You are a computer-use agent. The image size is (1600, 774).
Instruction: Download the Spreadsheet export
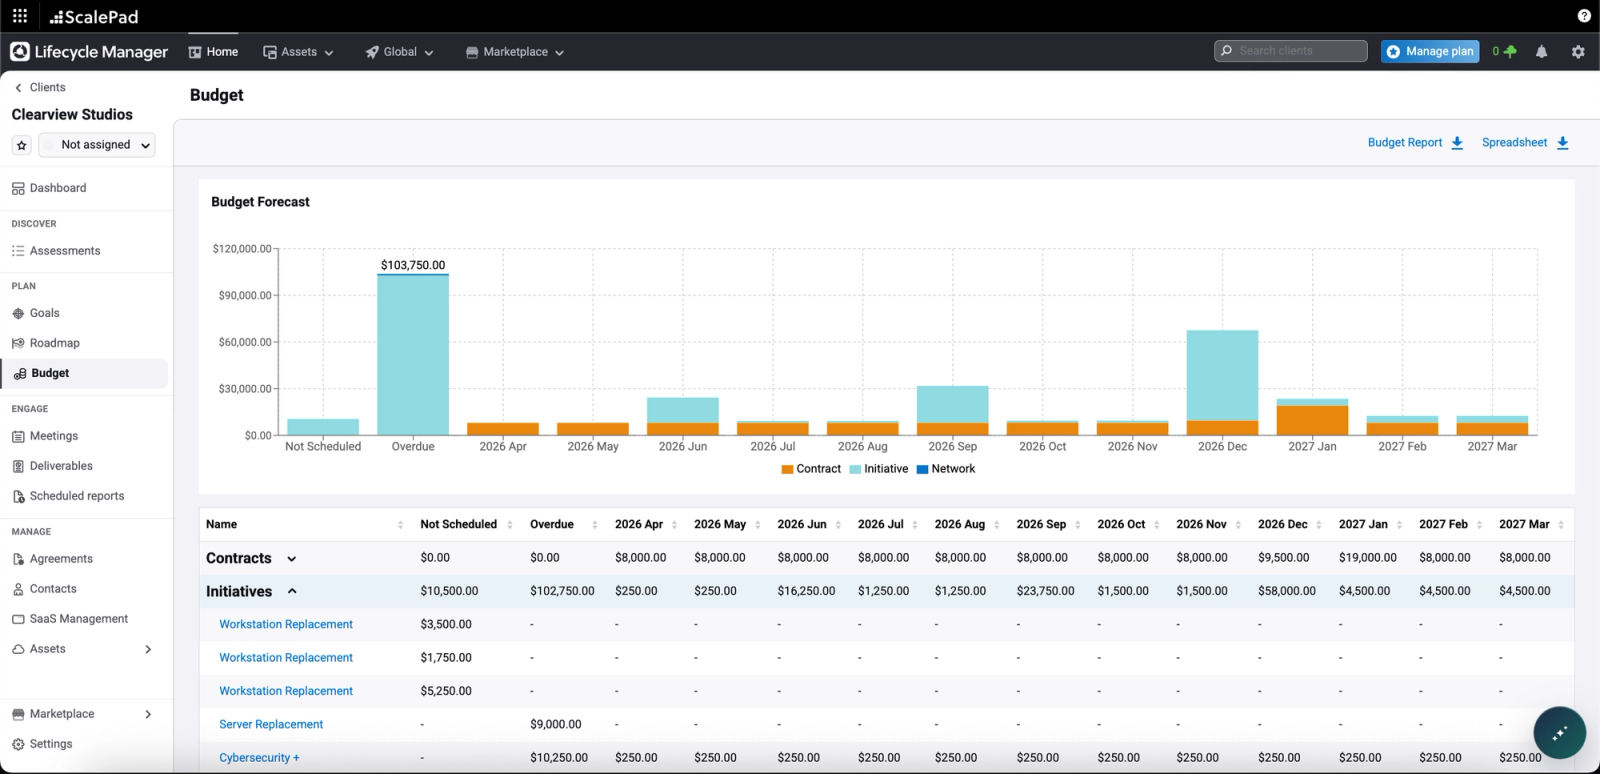(x=1525, y=143)
